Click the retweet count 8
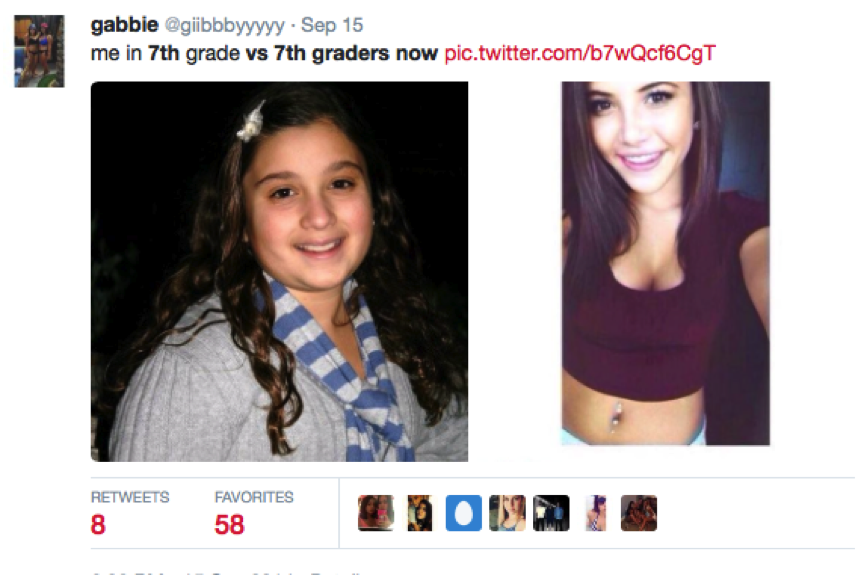 tap(98, 524)
